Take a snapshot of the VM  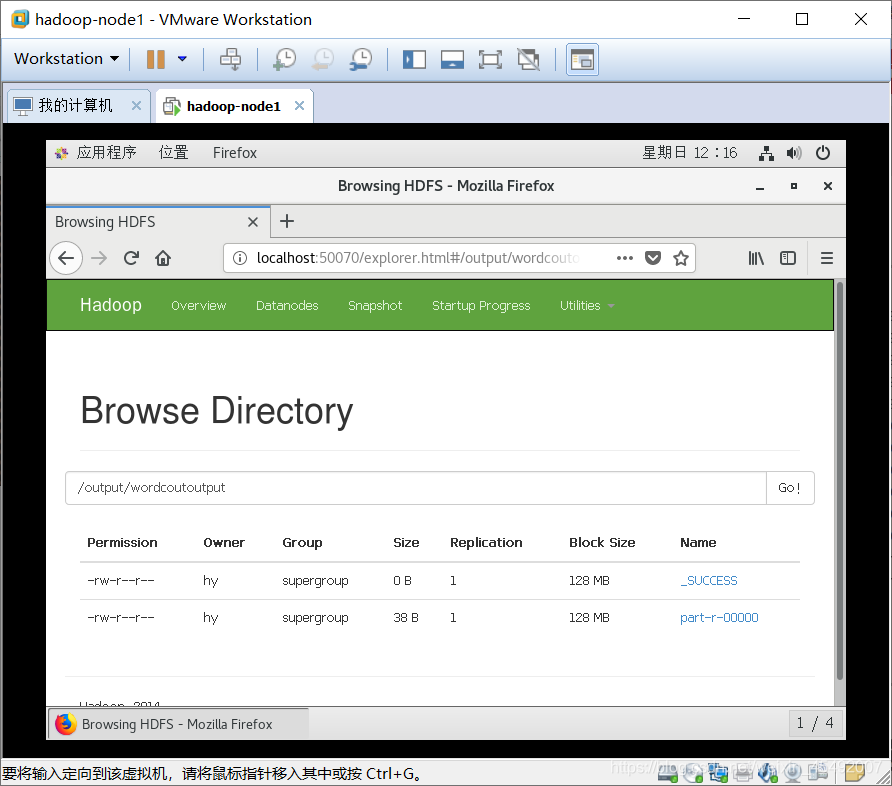tap(284, 59)
